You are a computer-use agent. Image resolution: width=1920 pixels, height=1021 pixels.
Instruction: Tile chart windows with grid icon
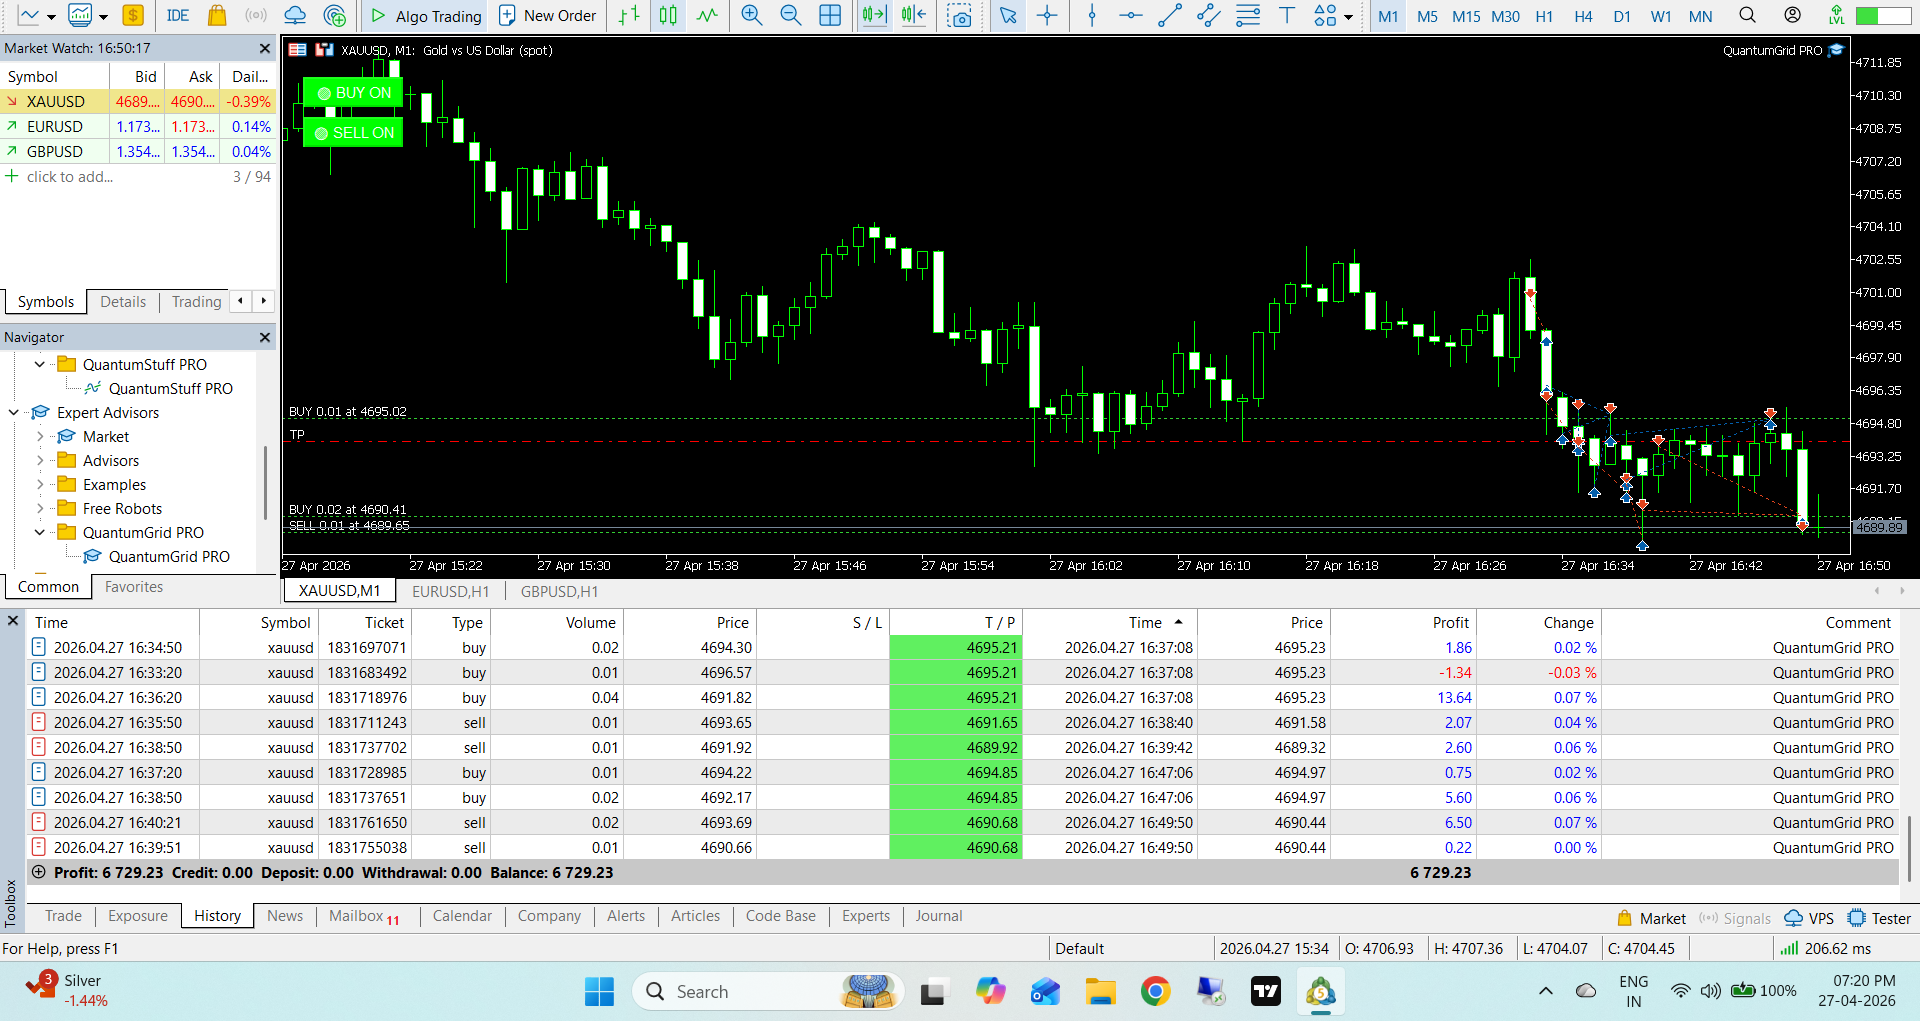point(830,15)
